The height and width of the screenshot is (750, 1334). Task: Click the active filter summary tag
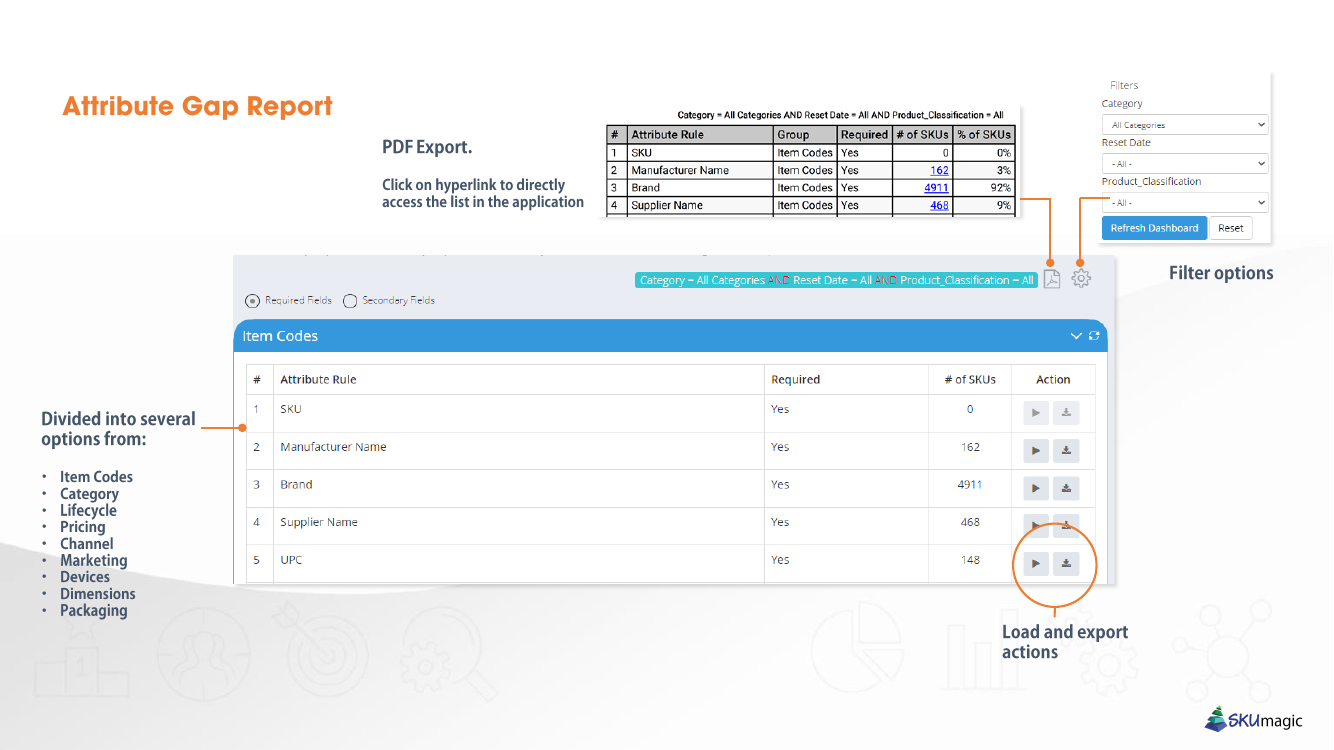(x=836, y=280)
